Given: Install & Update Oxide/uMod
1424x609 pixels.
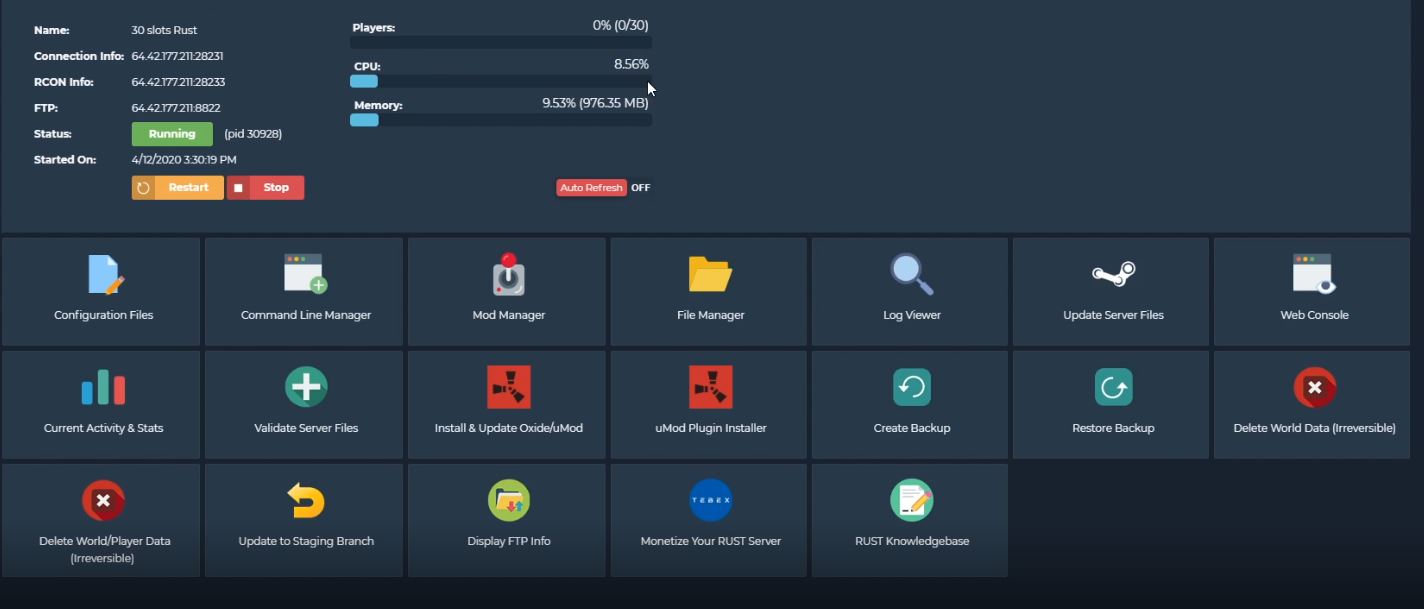Looking at the screenshot, I should click(x=506, y=404).
